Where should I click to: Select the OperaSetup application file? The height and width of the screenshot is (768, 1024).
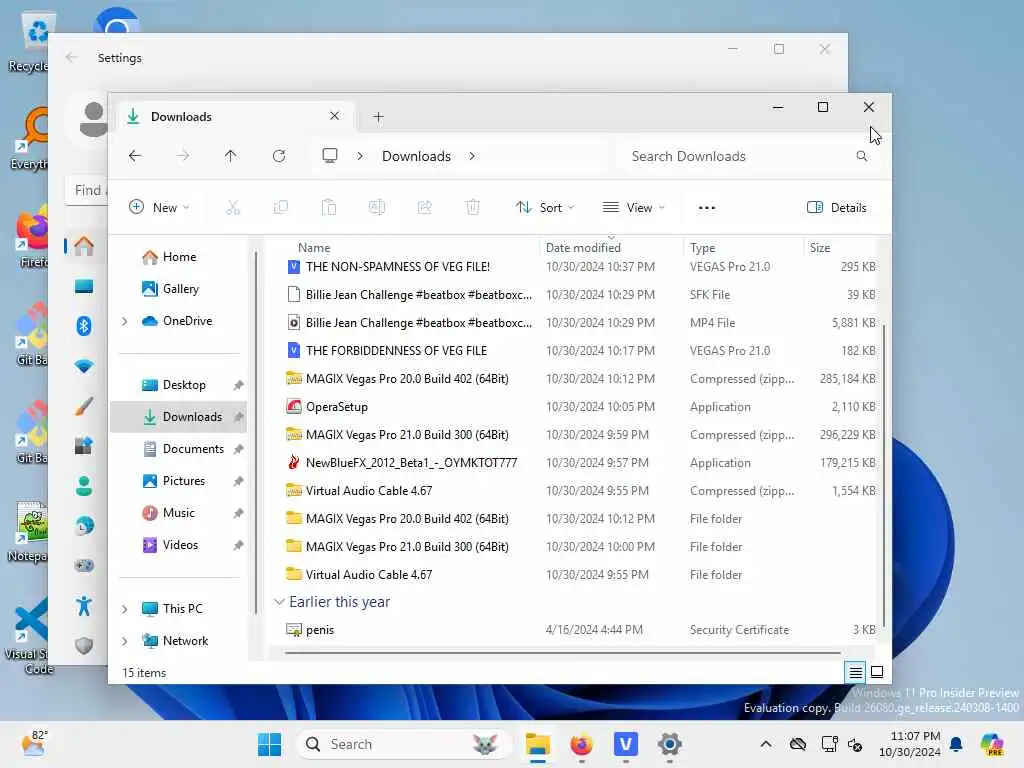(580, 407)
